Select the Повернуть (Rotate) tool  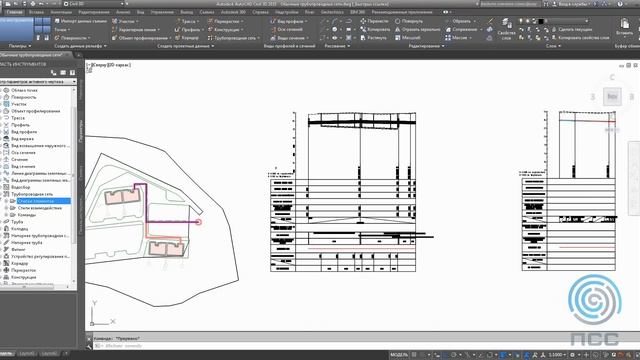pos(409,21)
